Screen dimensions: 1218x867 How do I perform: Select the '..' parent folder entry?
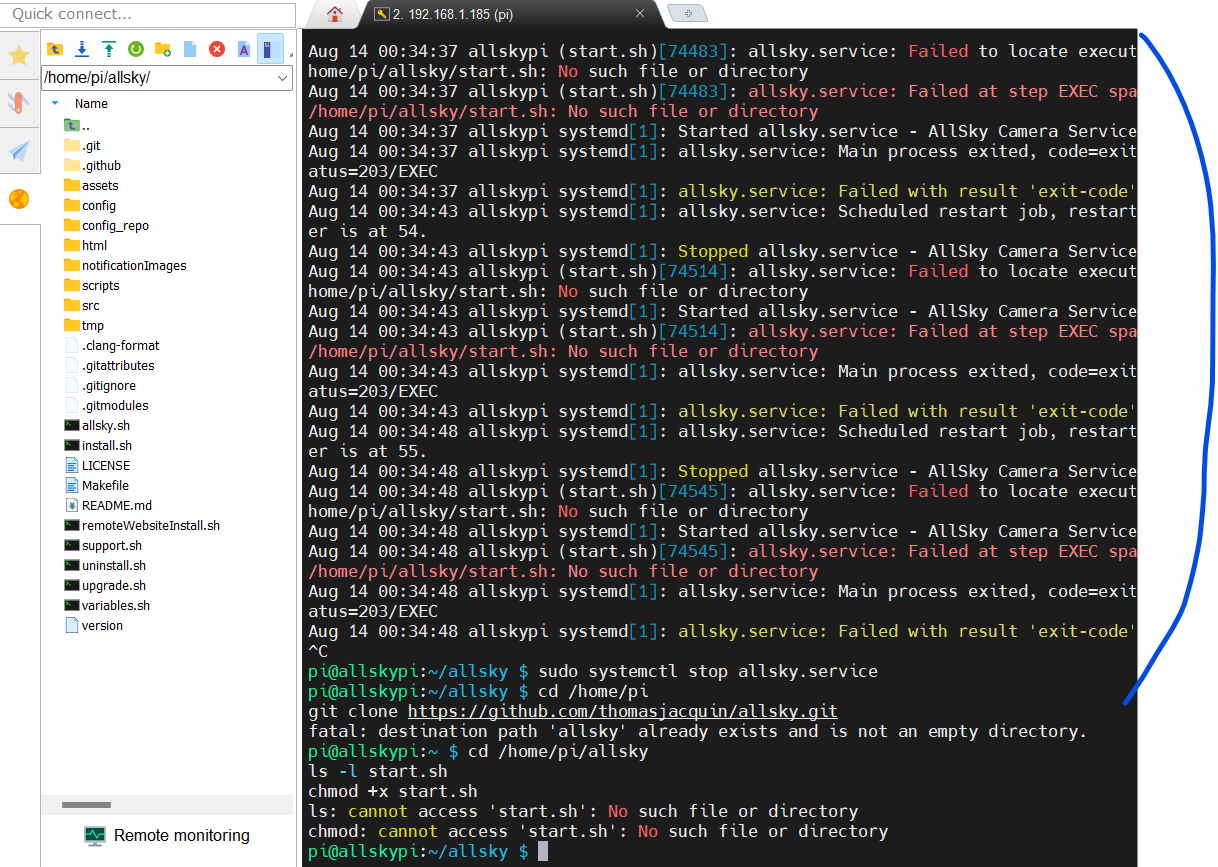pyautogui.click(x=77, y=125)
